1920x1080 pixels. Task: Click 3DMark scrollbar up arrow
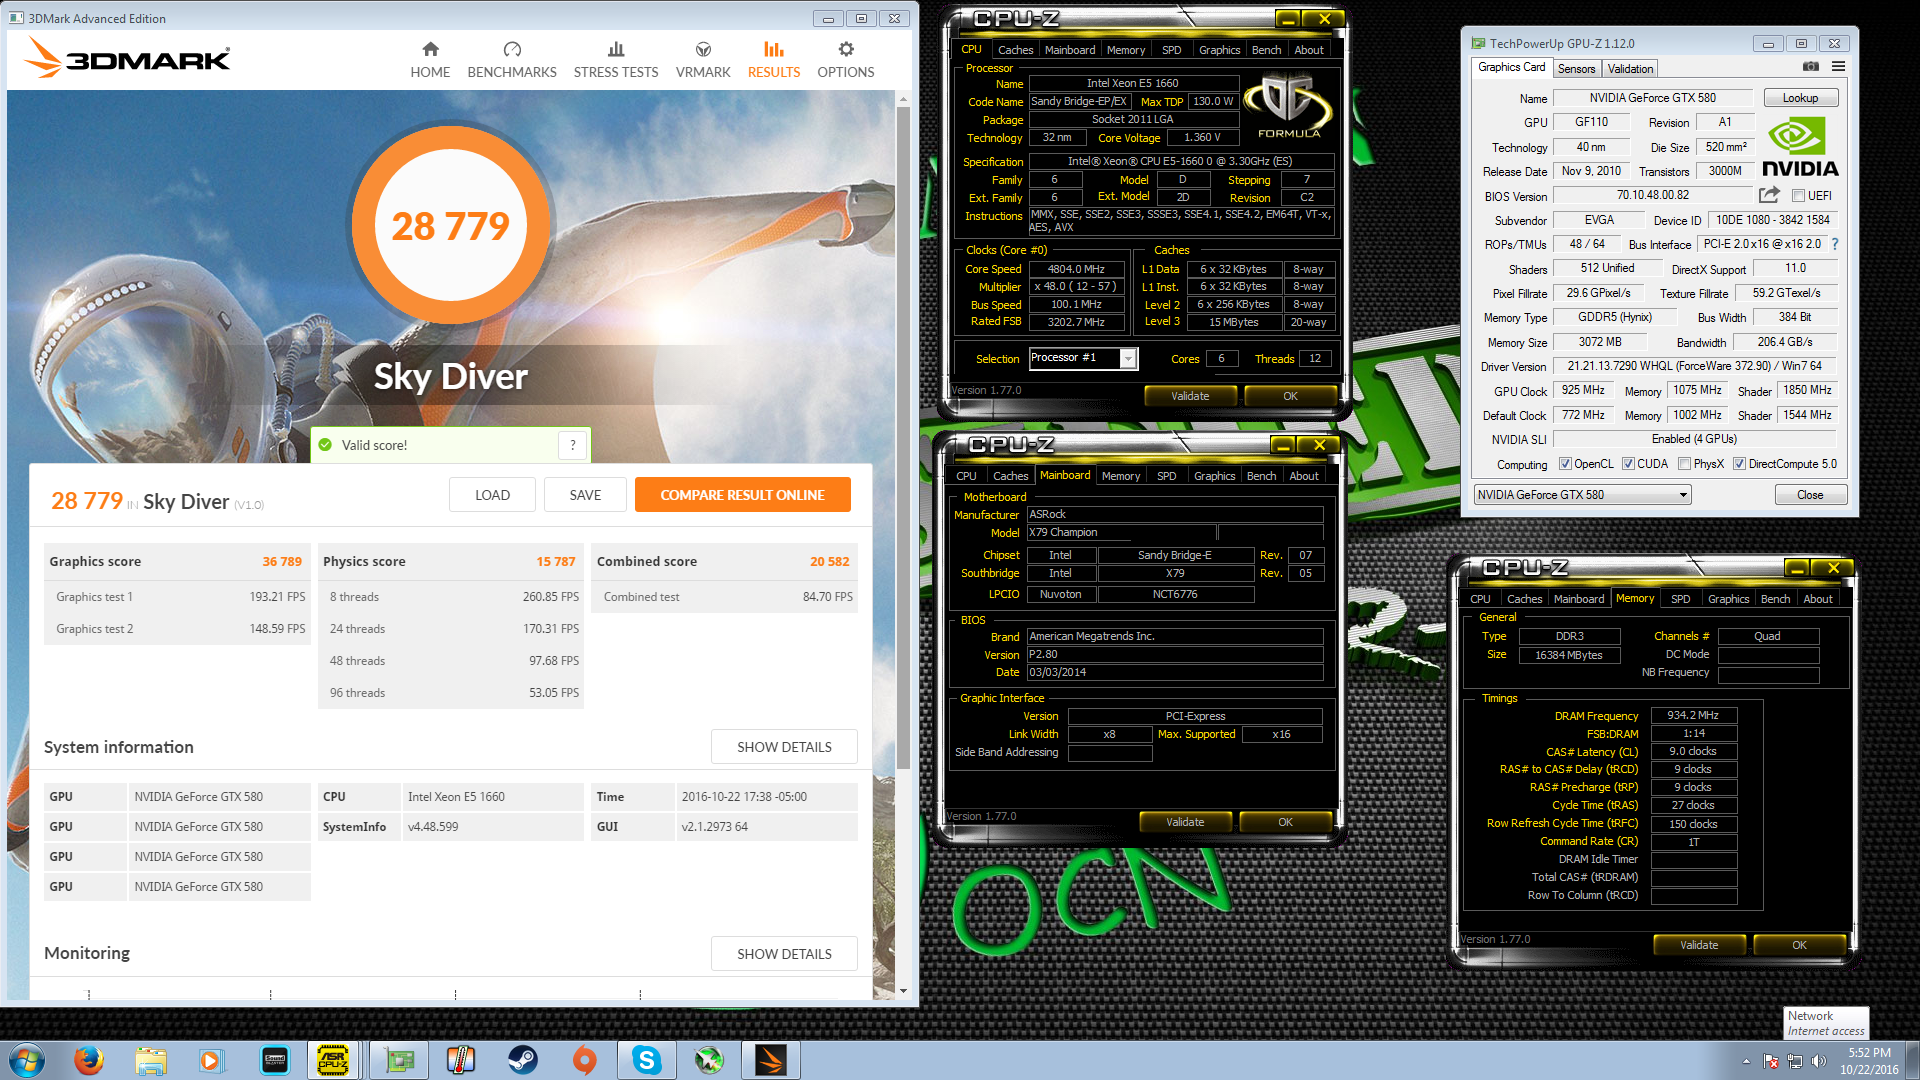pyautogui.click(x=903, y=99)
